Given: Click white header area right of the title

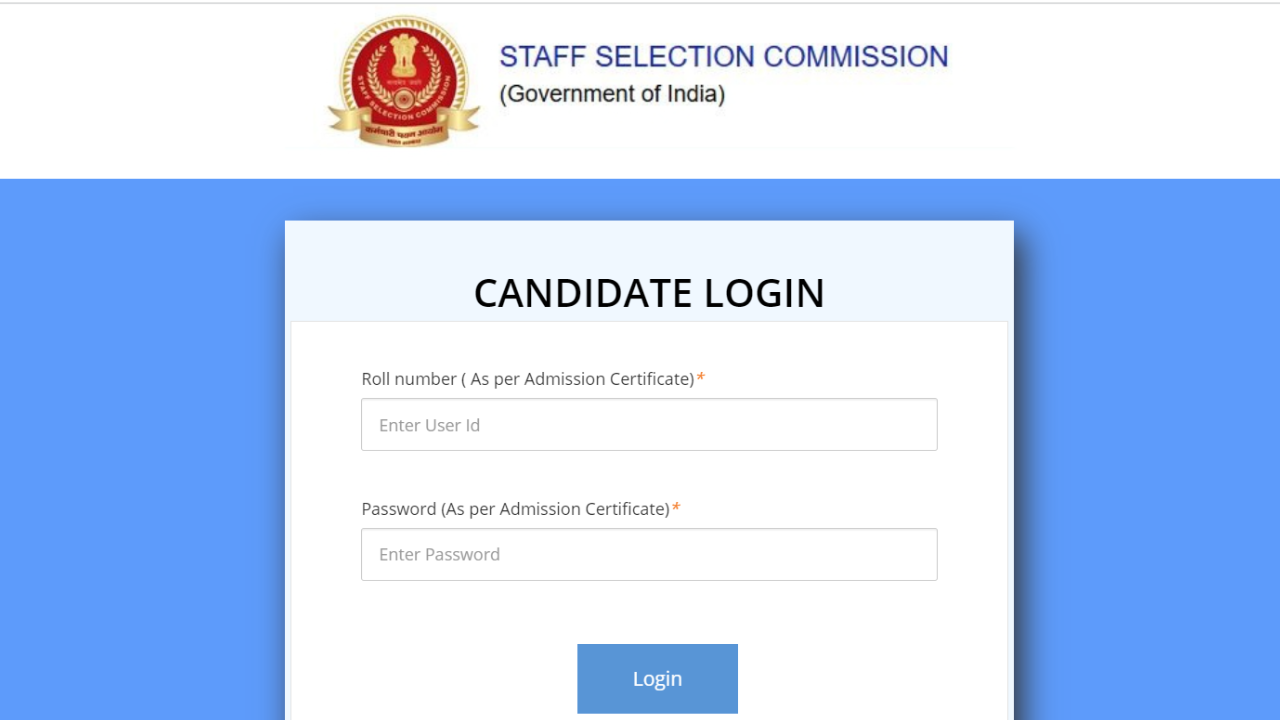Looking at the screenshot, I should 1120,90.
